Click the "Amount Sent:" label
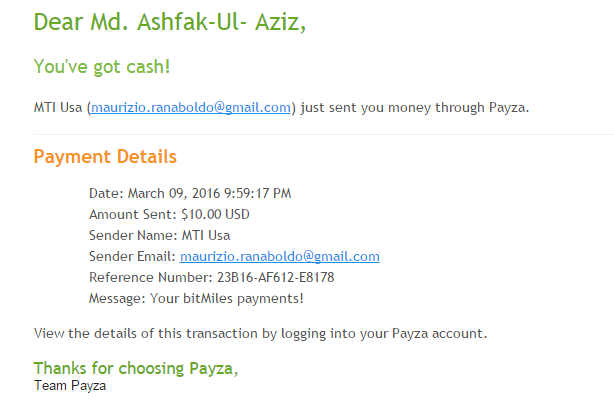Screen dimensions: 614x414 coord(132,214)
